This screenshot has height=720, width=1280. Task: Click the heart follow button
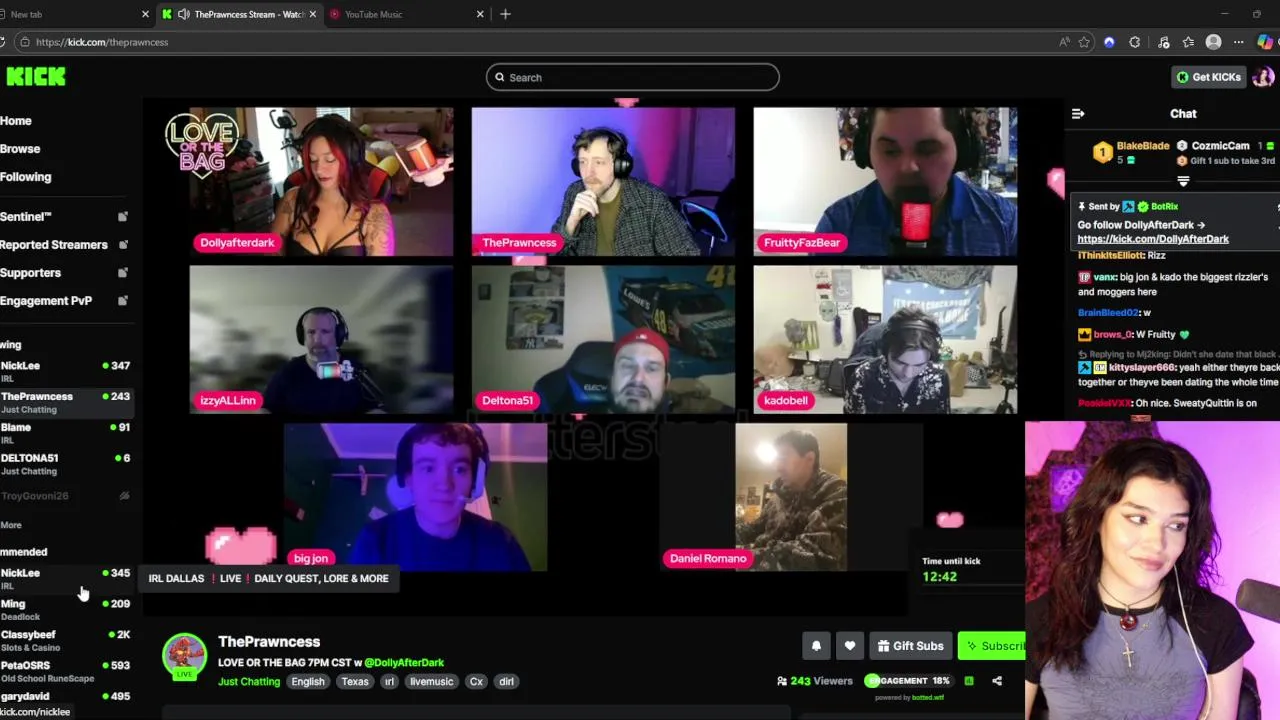pyautogui.click(x=850, y=646)
